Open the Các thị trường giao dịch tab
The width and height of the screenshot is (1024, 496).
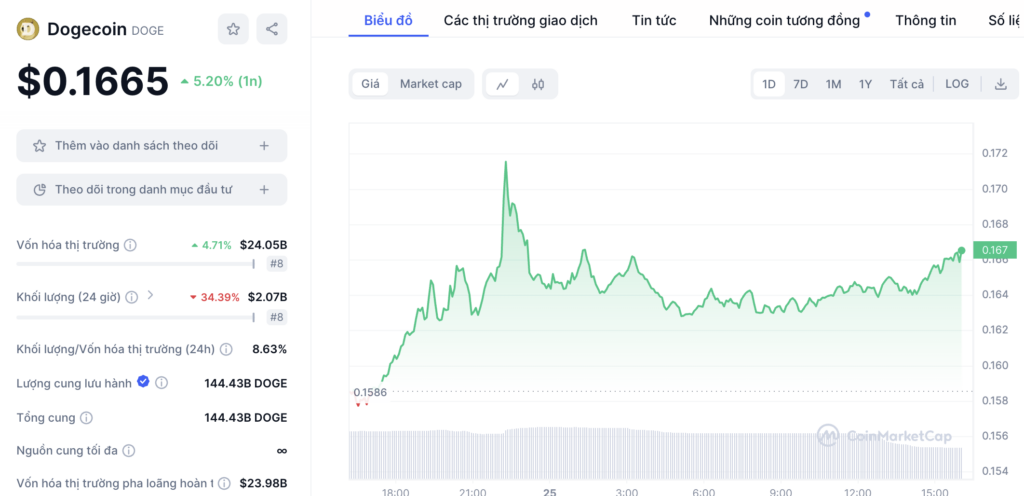pos(520,20)
